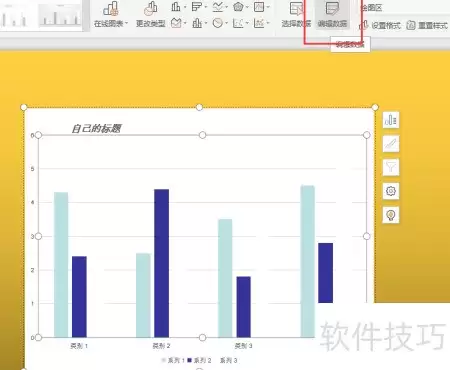Click the 选择数据 select data button
This screenshot has width=450, height=370.
(x=296, y=14)
